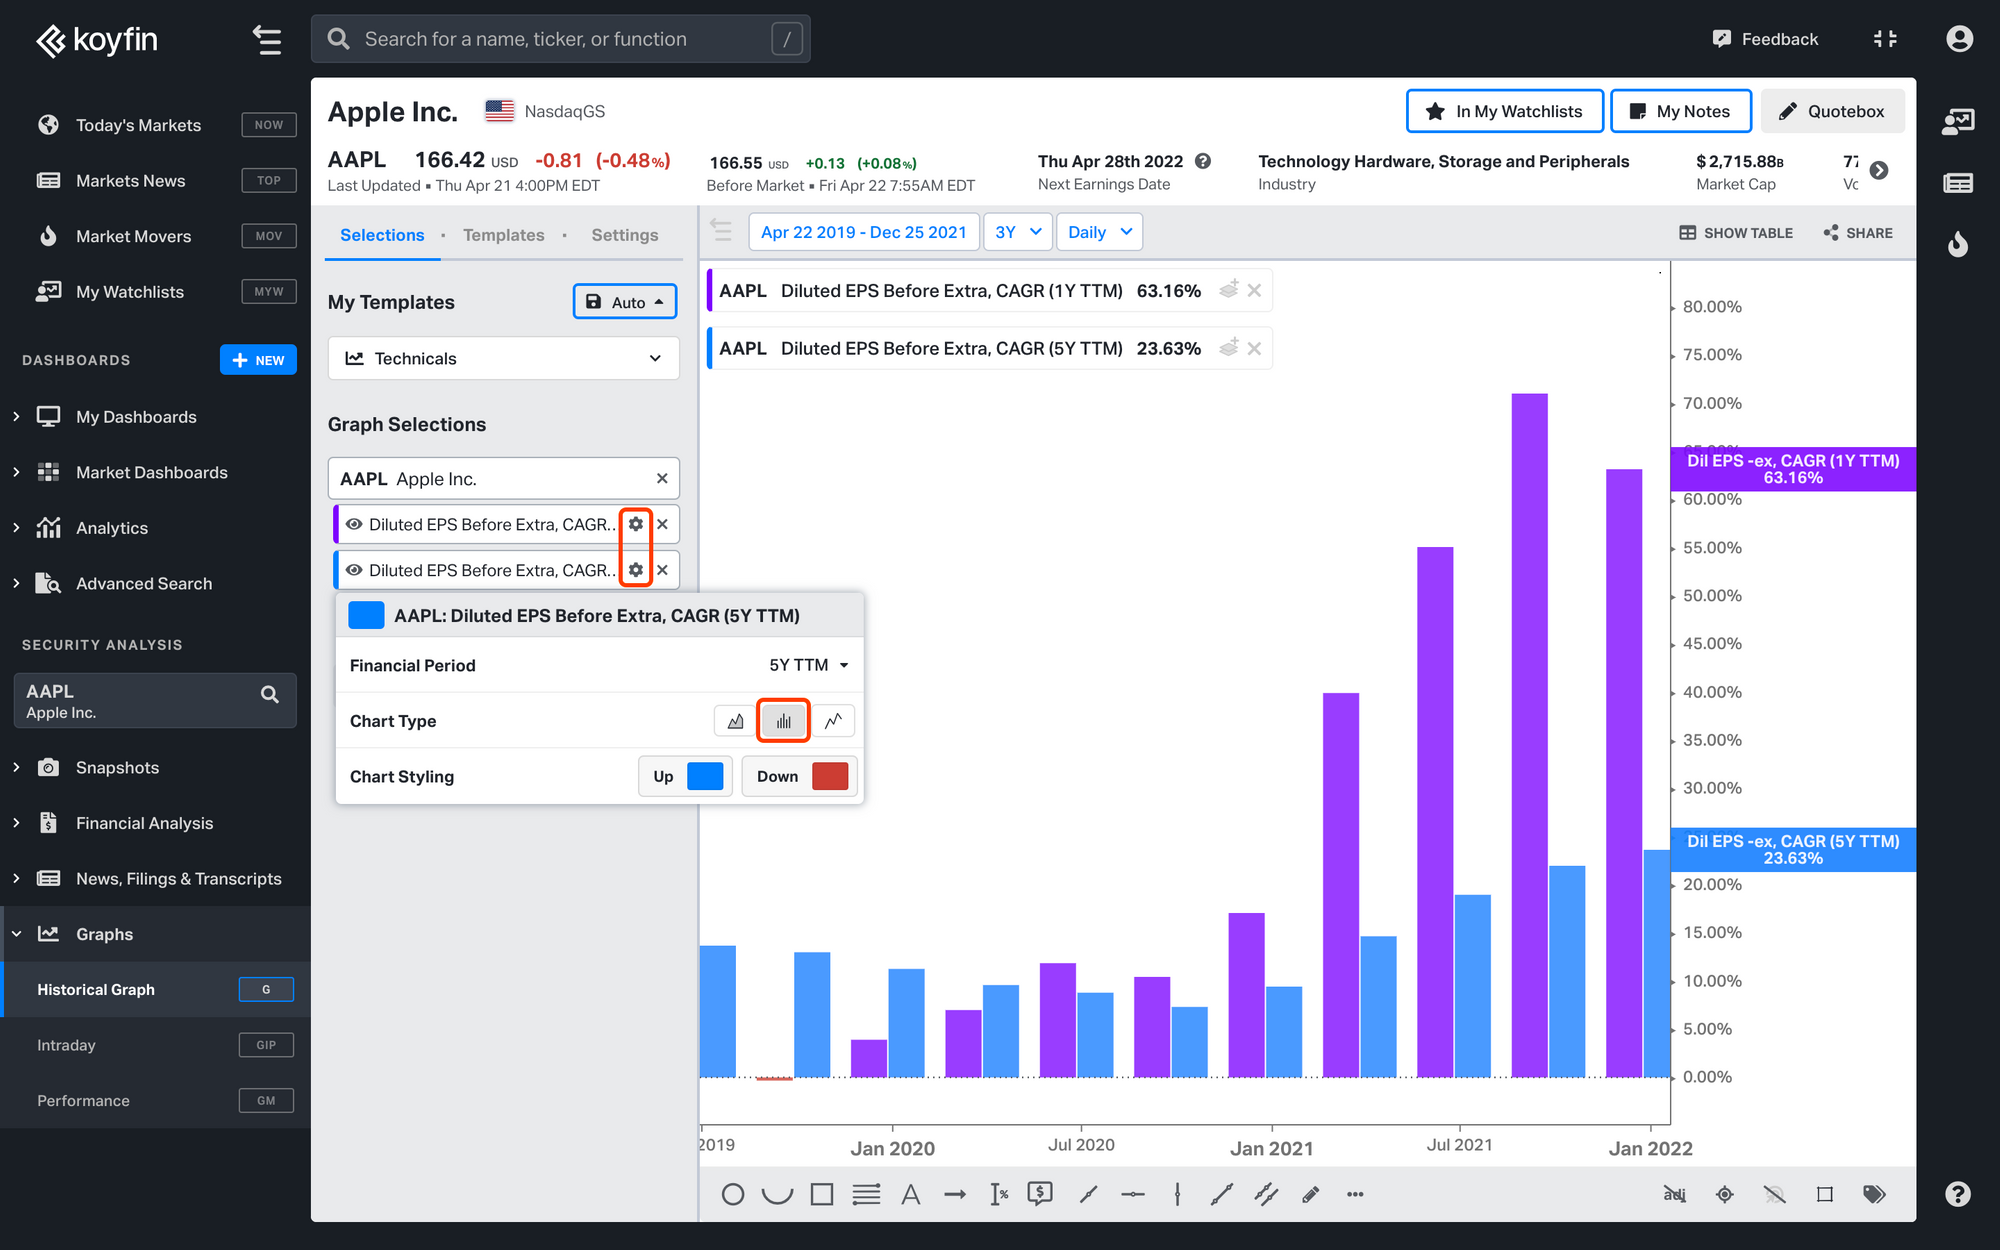
Task: Choose the area chart type
Action: [735, 721]
